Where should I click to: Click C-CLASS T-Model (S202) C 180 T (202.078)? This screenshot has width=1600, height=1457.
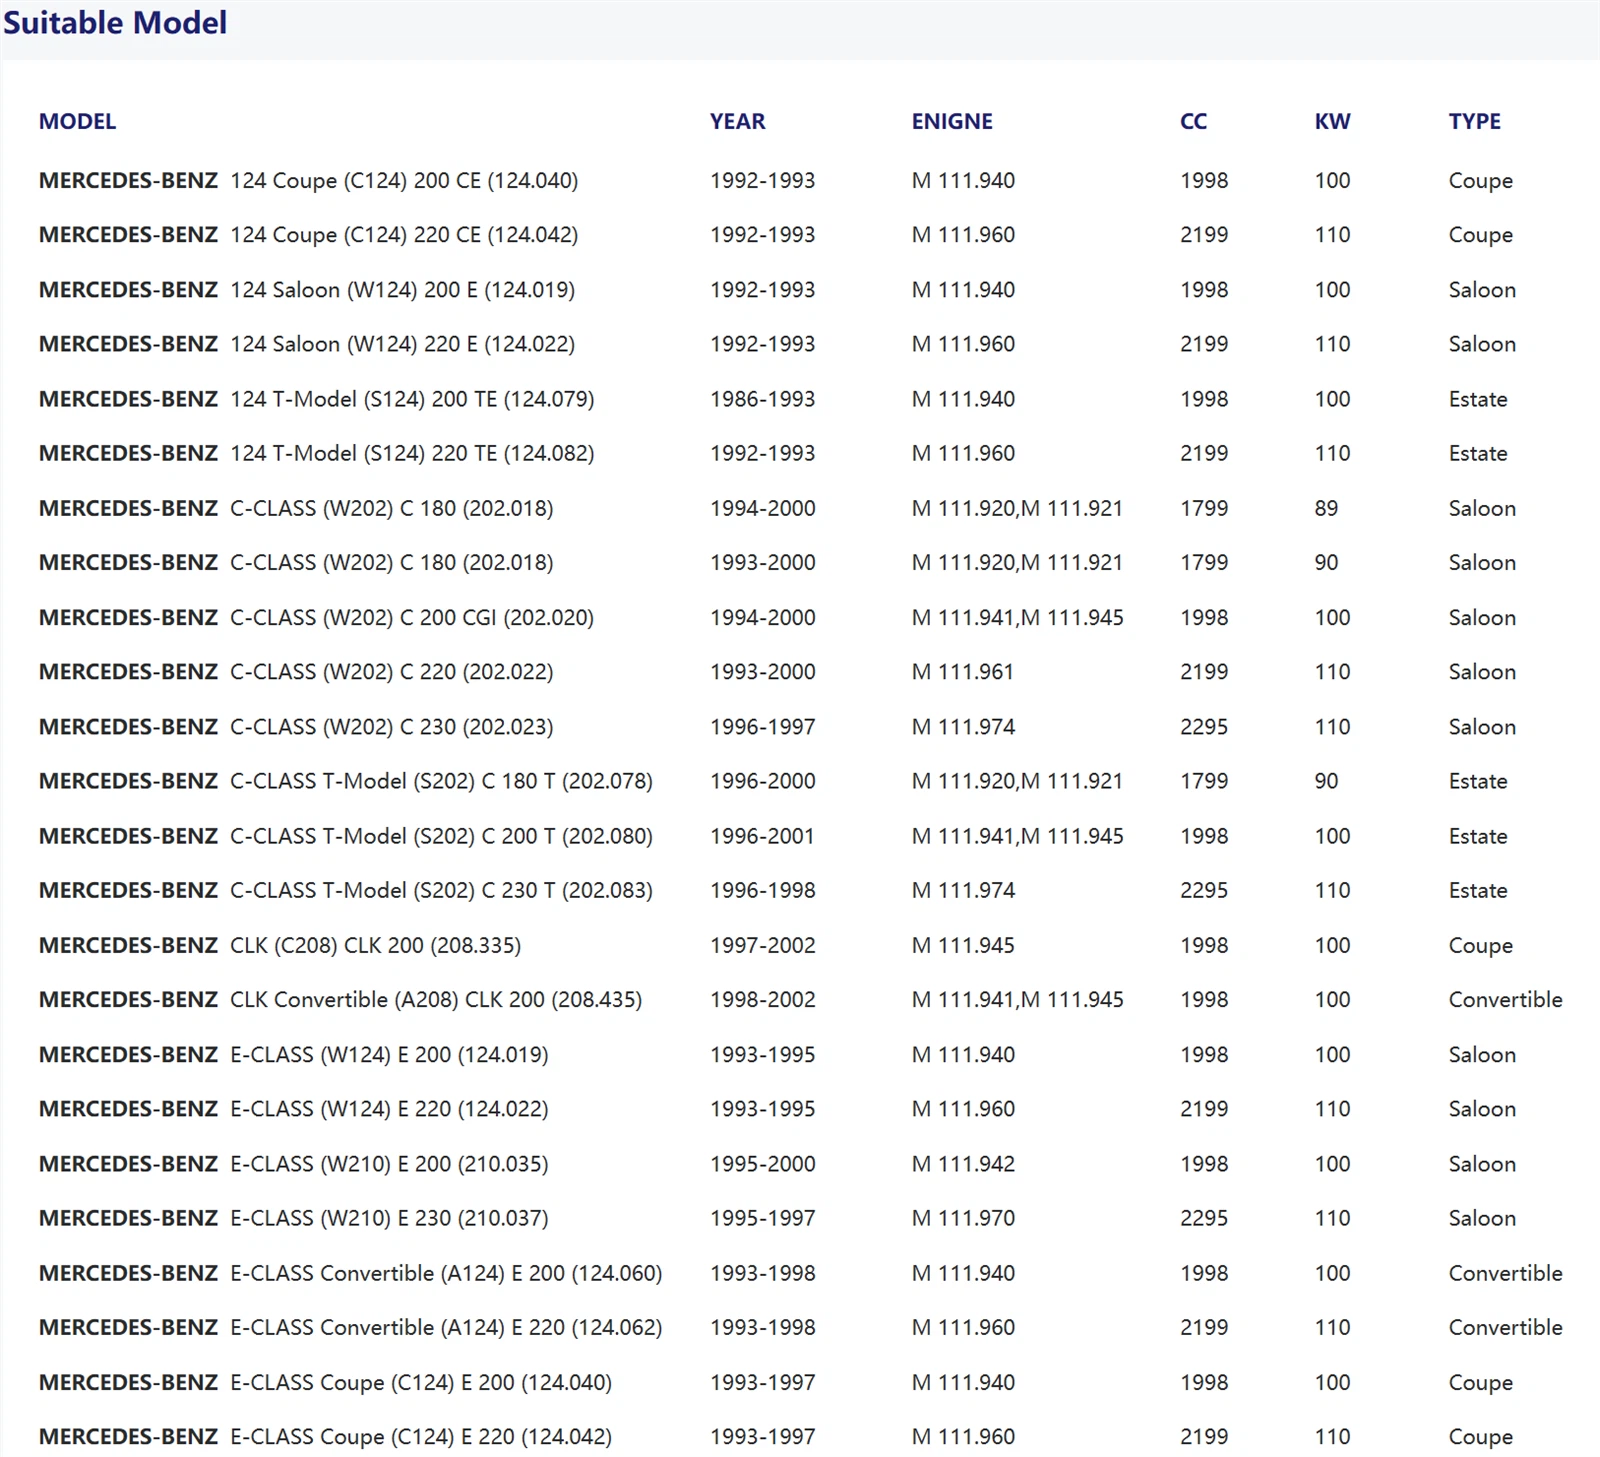pyautogui.click(x=441, y=781)
